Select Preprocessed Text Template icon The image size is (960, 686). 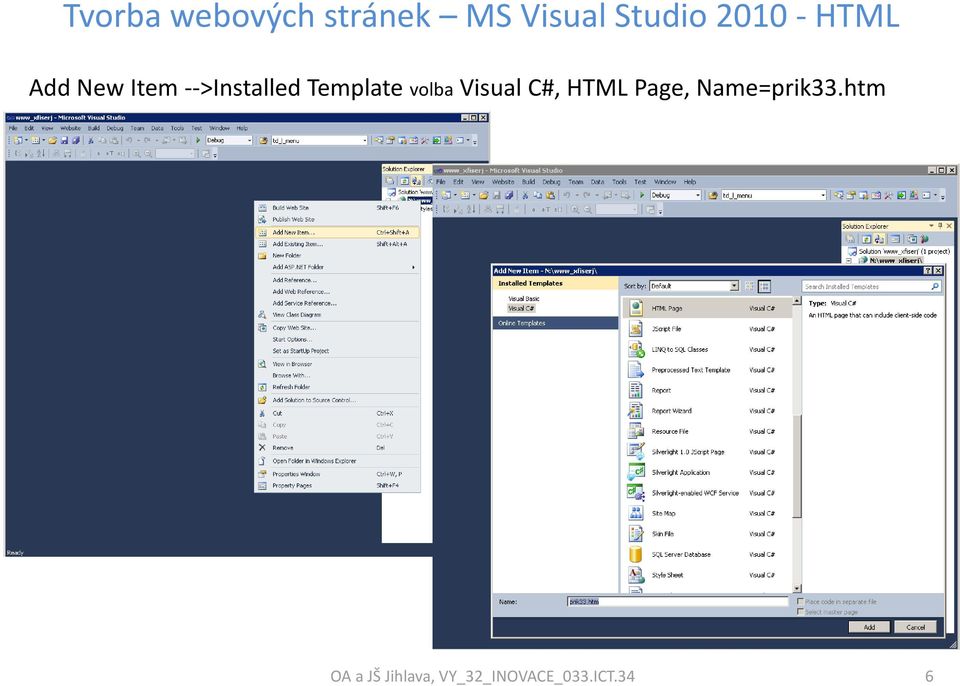pyautogui.click(x=636, y=370)
